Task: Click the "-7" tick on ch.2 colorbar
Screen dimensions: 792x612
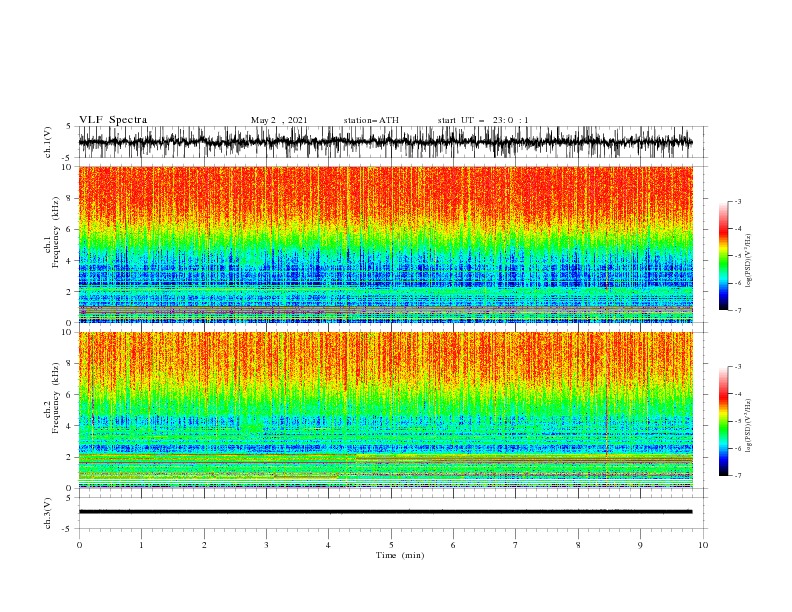Action: pyautogui.click(x=738, y=476)
